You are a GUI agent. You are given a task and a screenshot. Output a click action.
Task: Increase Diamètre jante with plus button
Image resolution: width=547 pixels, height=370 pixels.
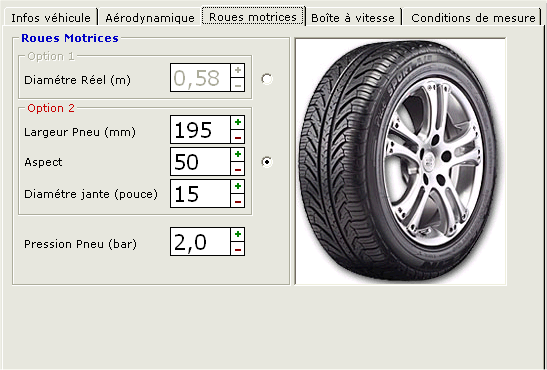(x=238, y=187)
